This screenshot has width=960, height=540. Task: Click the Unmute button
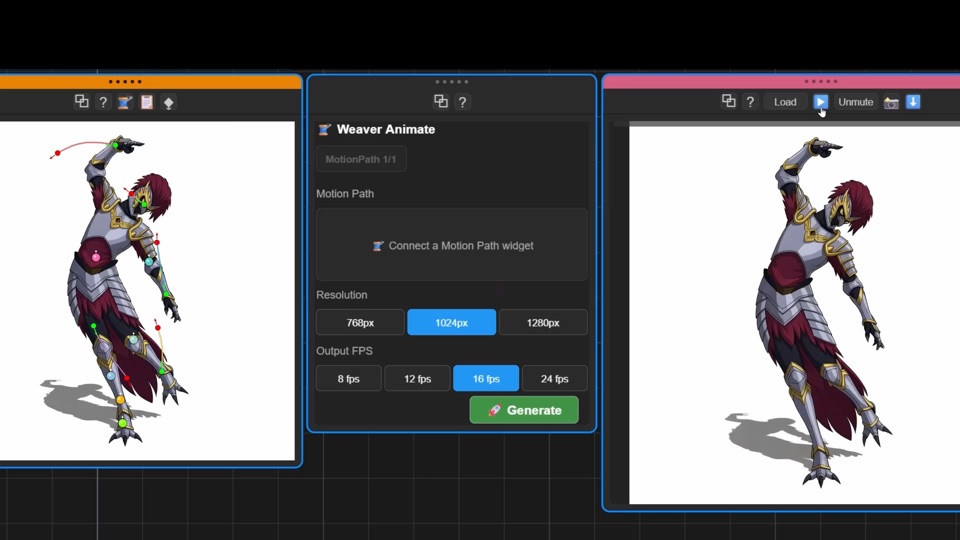(855, 102)
